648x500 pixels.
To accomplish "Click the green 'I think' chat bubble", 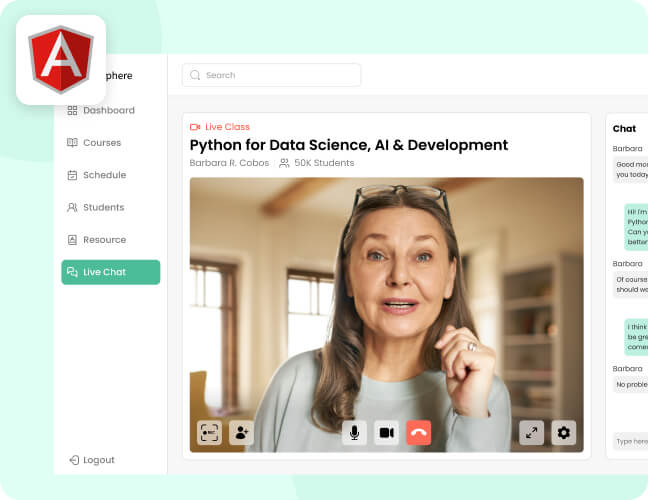I will pos(636,337).
